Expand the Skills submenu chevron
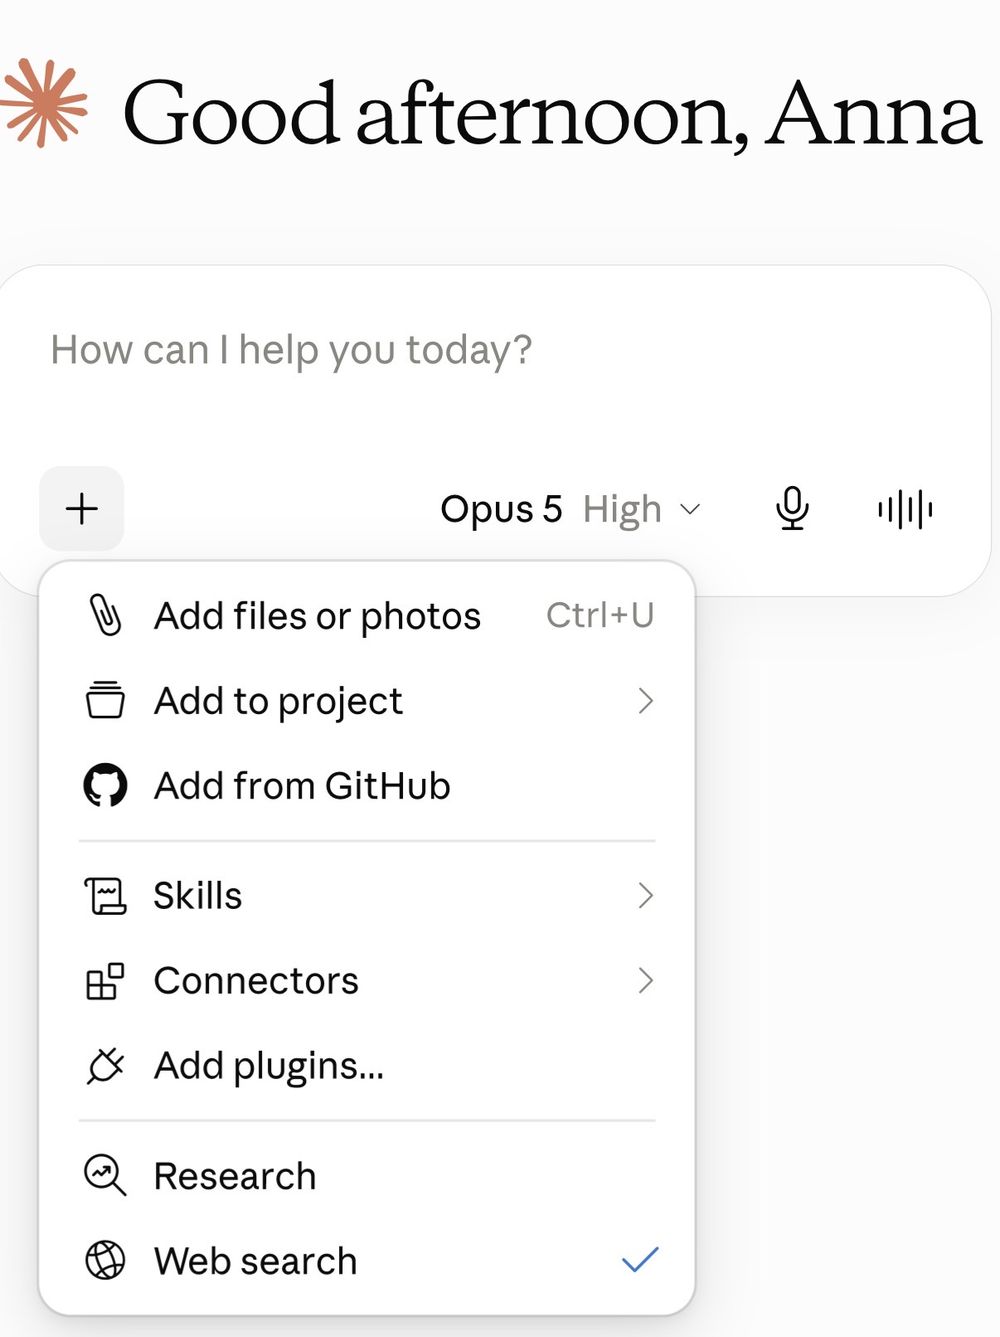This screenshot has height=1337, width=1000. [x=645, y=895]
